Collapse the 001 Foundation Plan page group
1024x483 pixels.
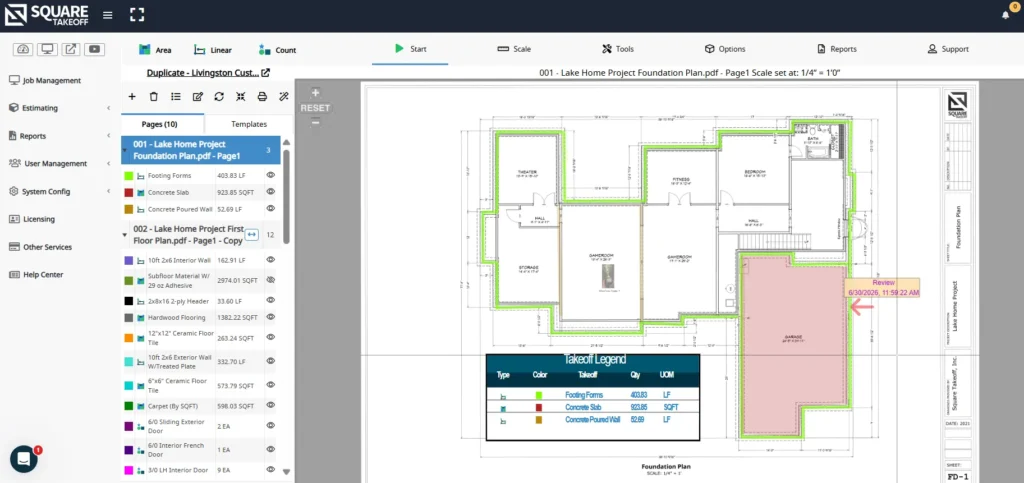(x=125, y=150)
